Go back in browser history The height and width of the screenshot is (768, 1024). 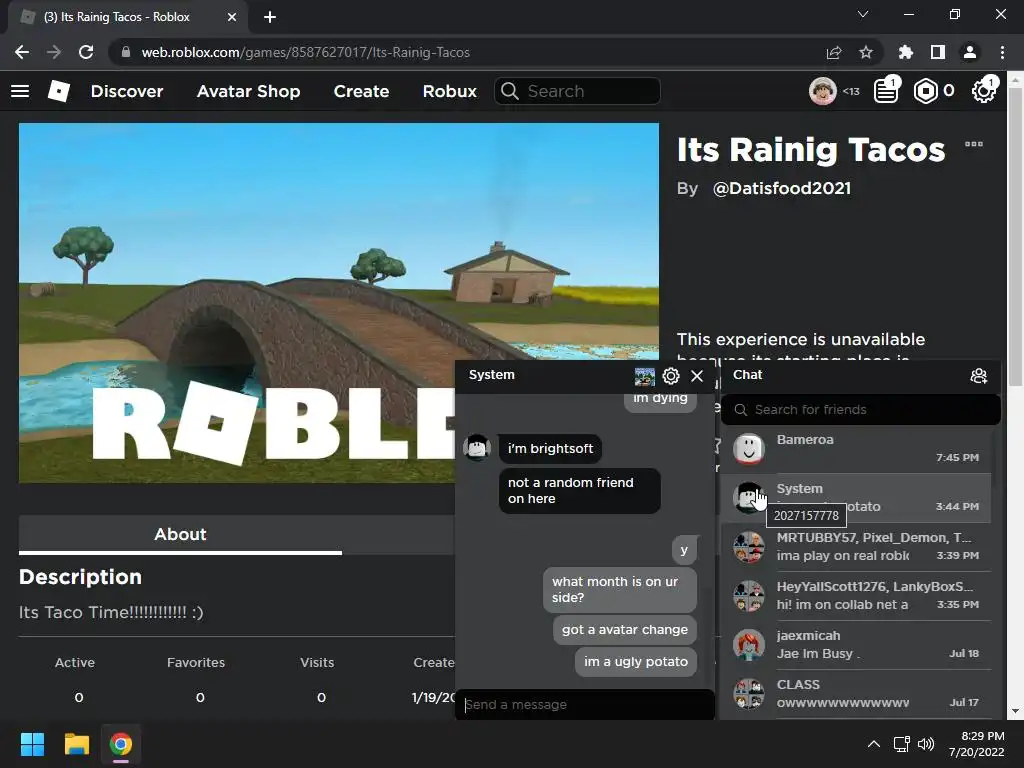pos(22,52)
